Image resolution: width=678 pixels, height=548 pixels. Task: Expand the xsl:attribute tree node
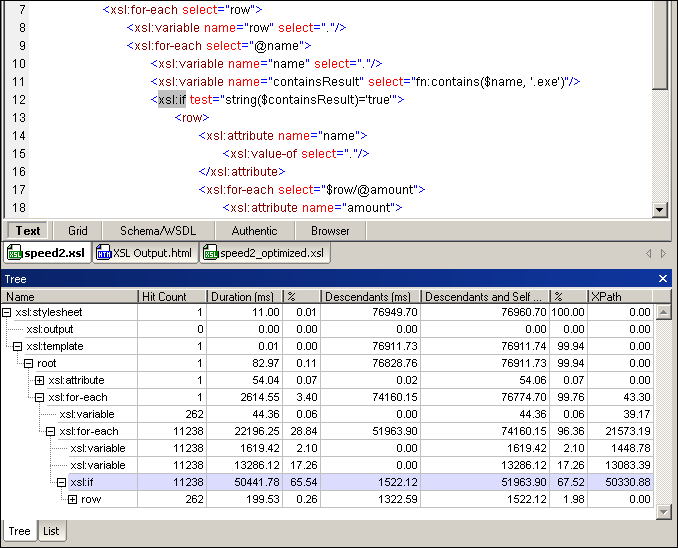[40, 381]
